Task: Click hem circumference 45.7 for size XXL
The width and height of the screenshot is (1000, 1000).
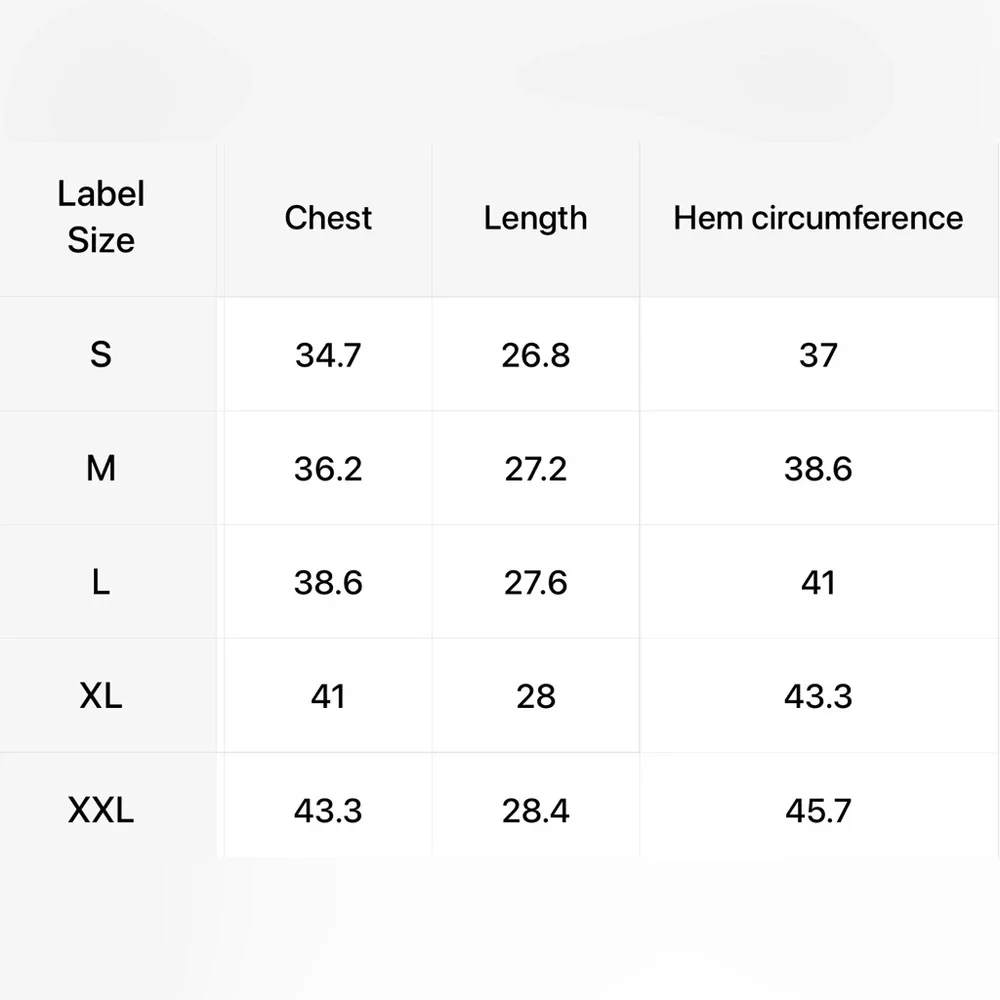Action: point(818,810)
